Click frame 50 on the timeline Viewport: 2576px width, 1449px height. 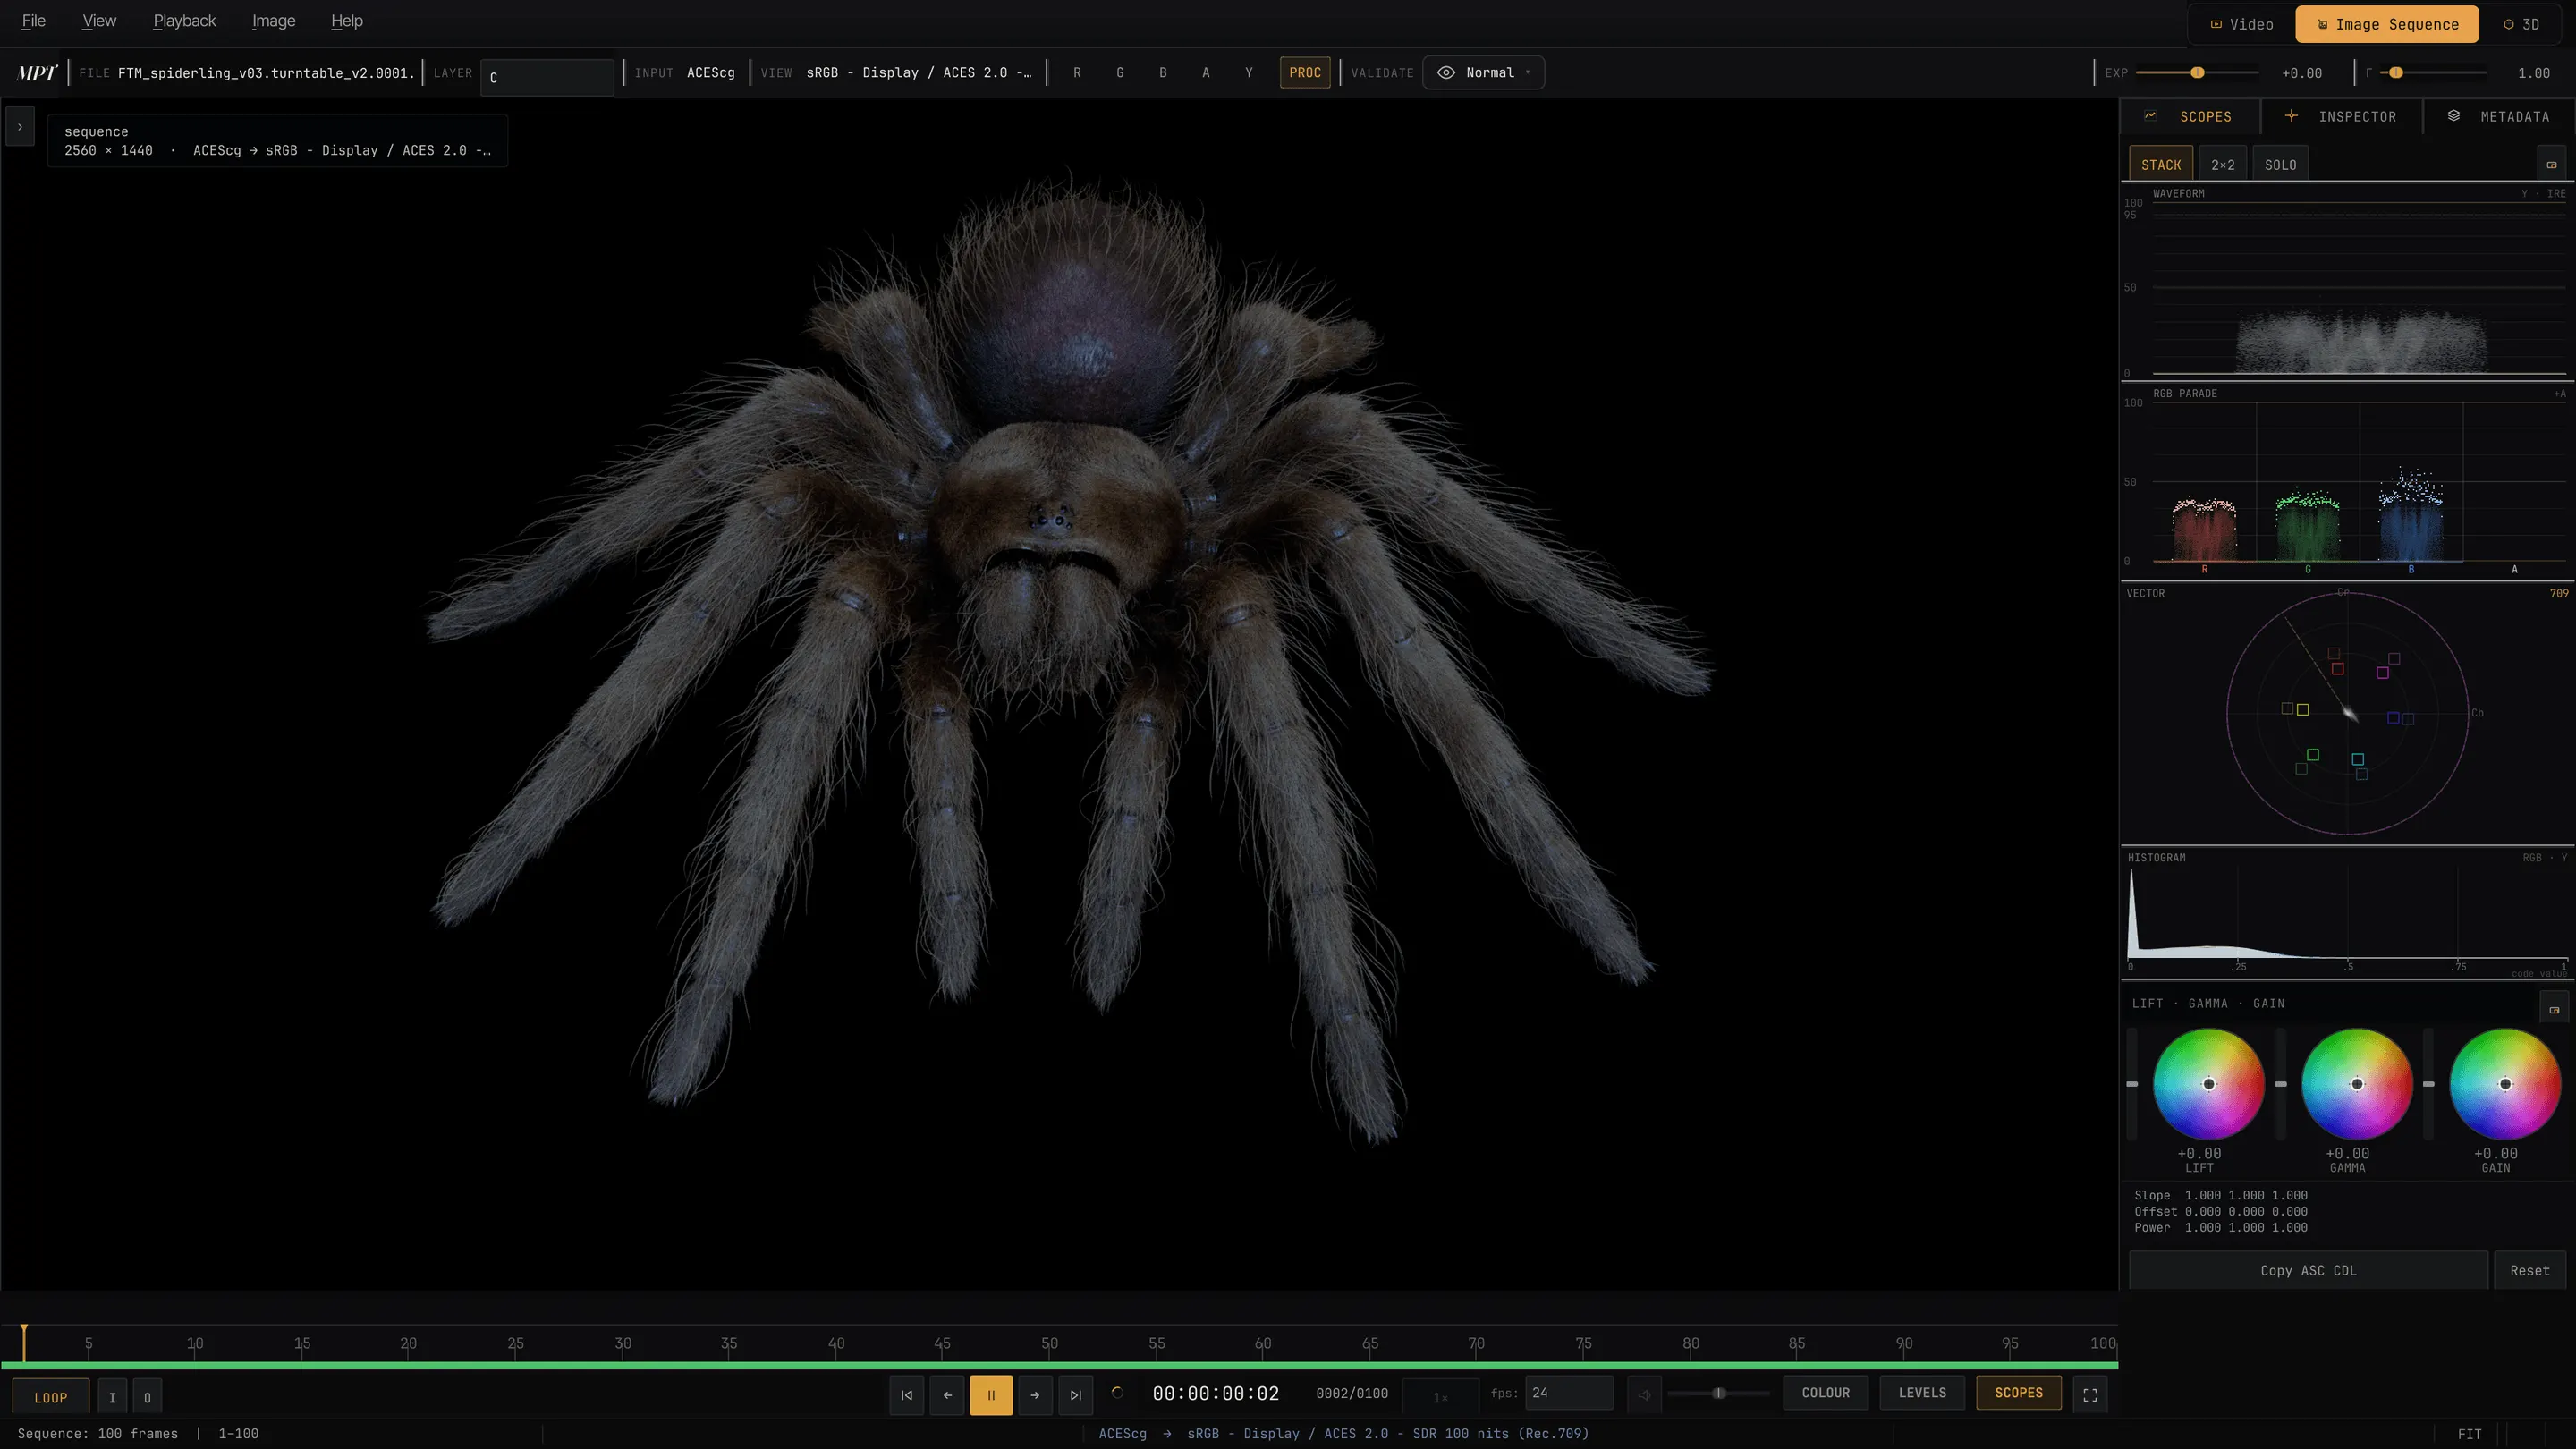[x=1049, y=1344]
